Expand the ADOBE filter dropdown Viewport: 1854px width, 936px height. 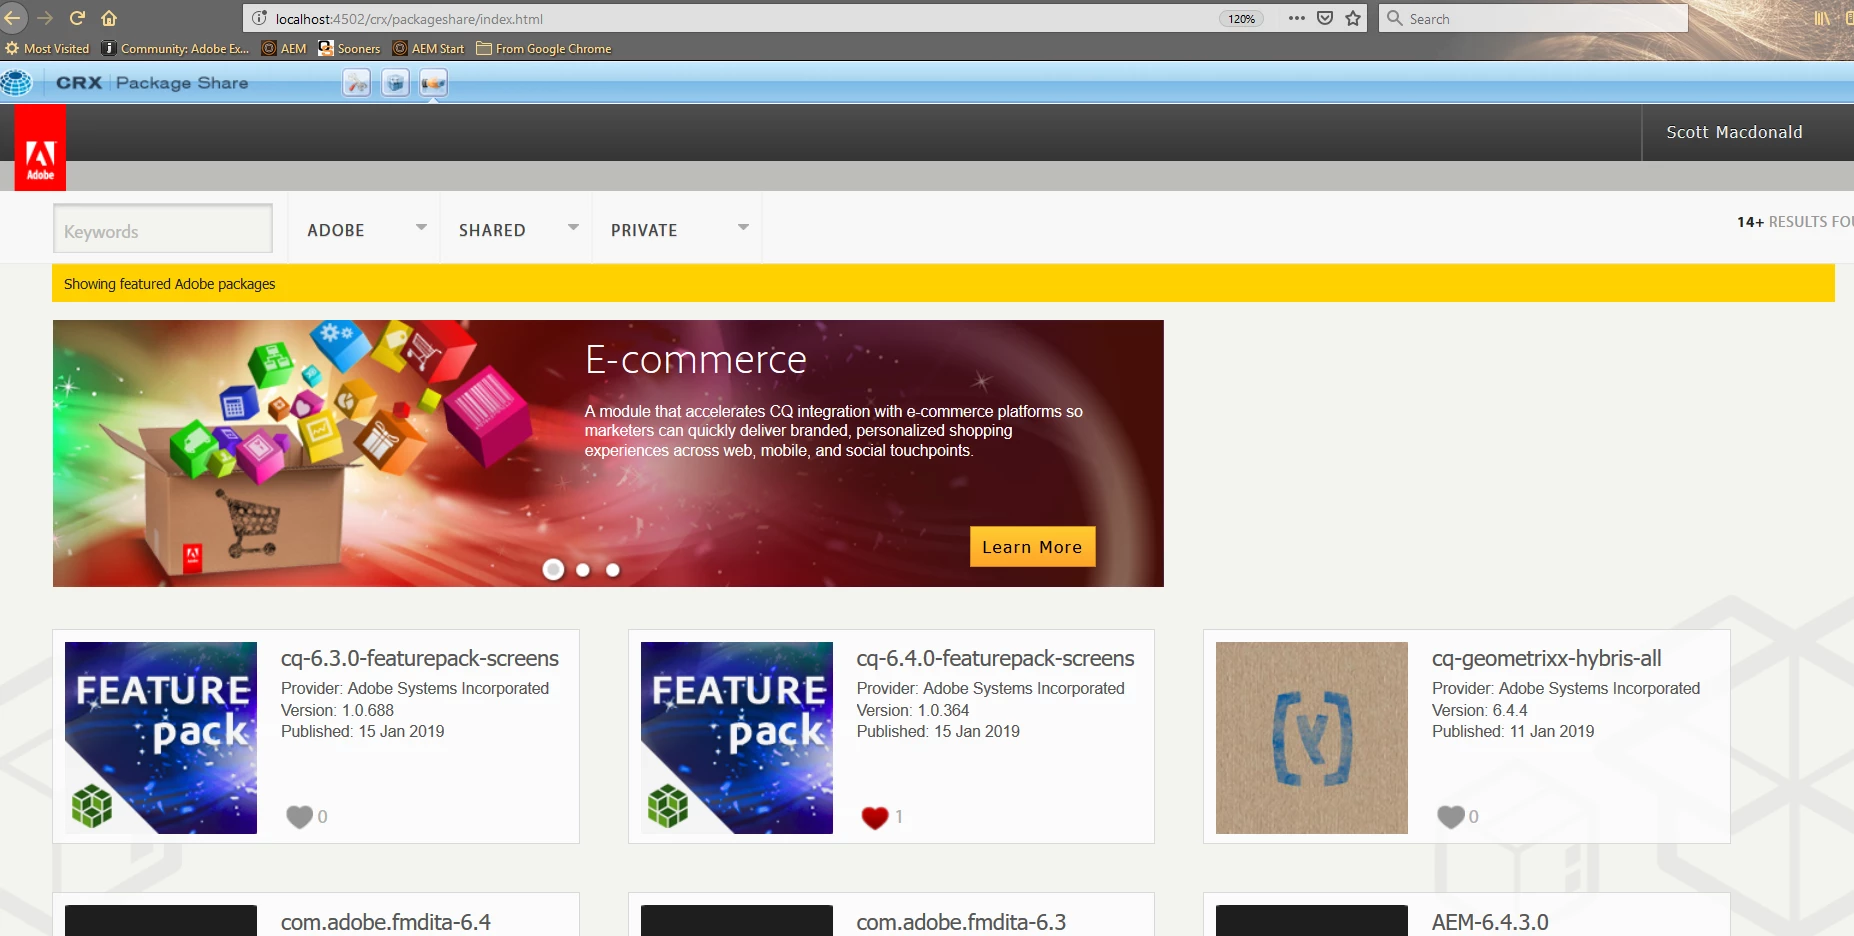tap(367, 229)
